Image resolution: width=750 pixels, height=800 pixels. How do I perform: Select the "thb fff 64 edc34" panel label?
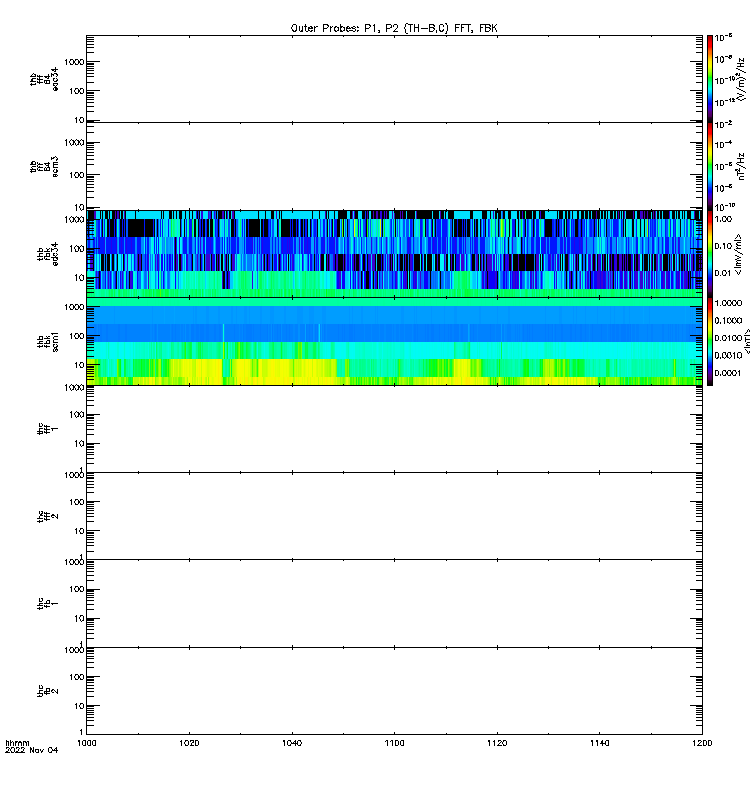coord(44,79)
